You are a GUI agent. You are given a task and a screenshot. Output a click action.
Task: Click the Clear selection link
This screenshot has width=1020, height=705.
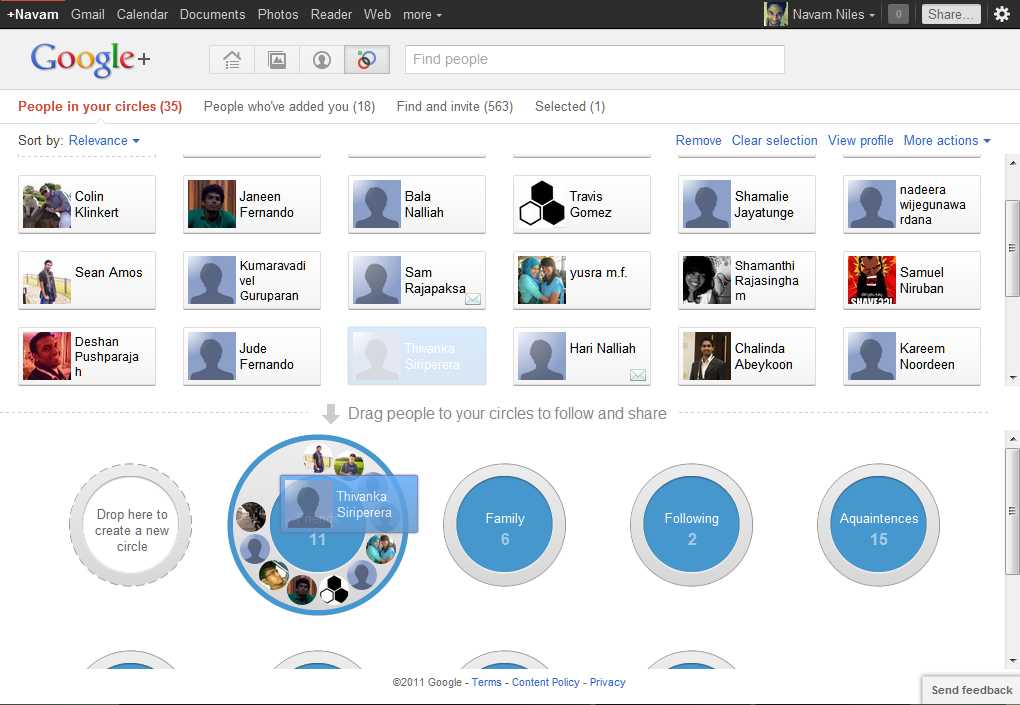coord(774,141)
